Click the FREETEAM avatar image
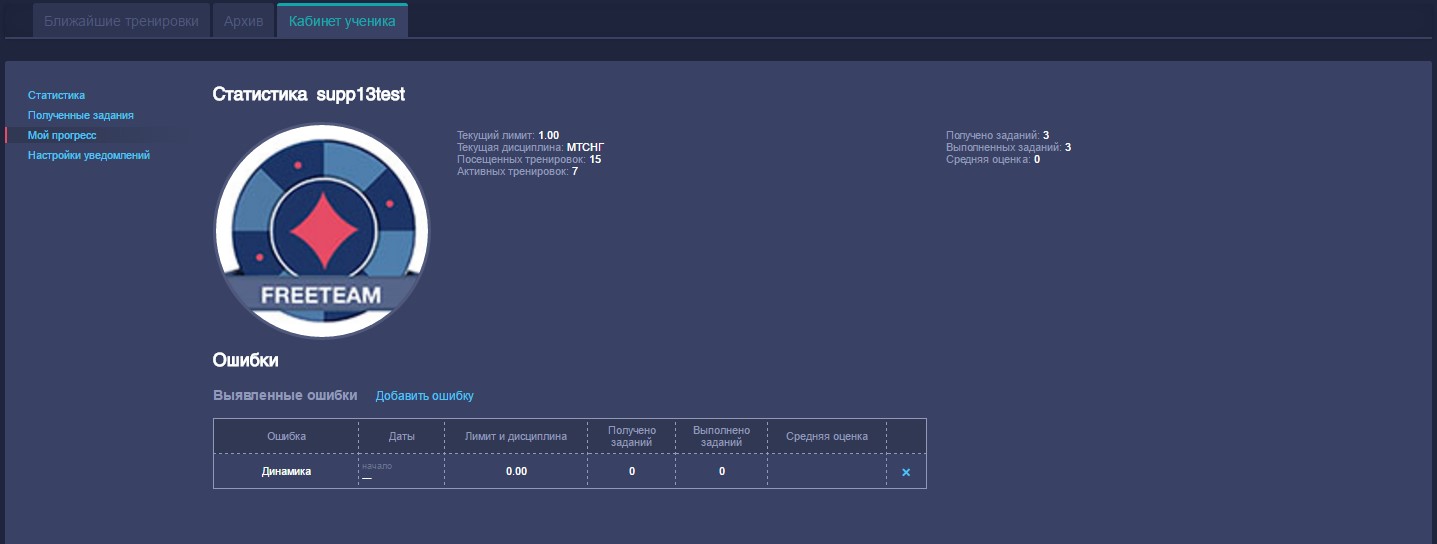This screenshot has width=1437, height=544. (322, 231)
